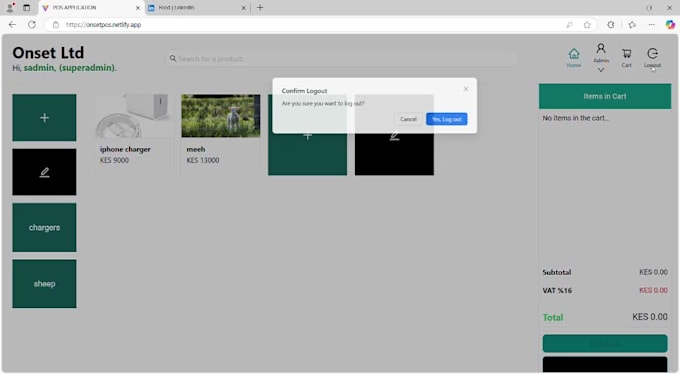Image resolution: width=680 pixels, height=374 pixels.
Task: Open the tab actions menu icon
Action: pyautogui.click(x=26, y=7)
